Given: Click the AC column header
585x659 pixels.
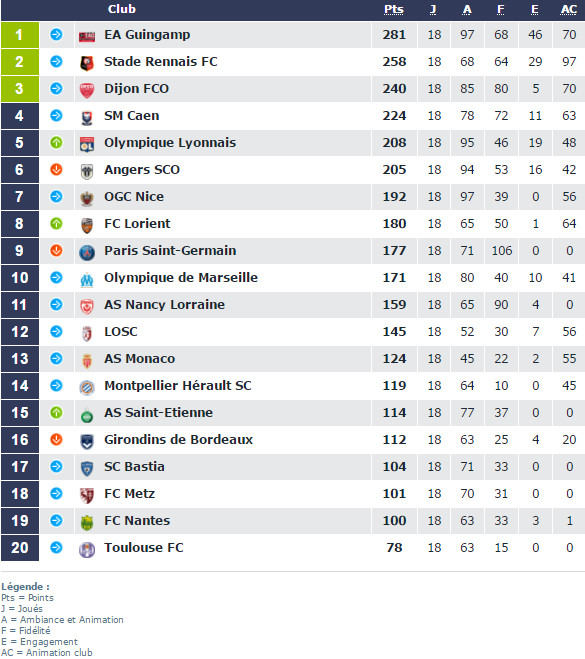Looking at the screenshot, I should coord(569,9).
